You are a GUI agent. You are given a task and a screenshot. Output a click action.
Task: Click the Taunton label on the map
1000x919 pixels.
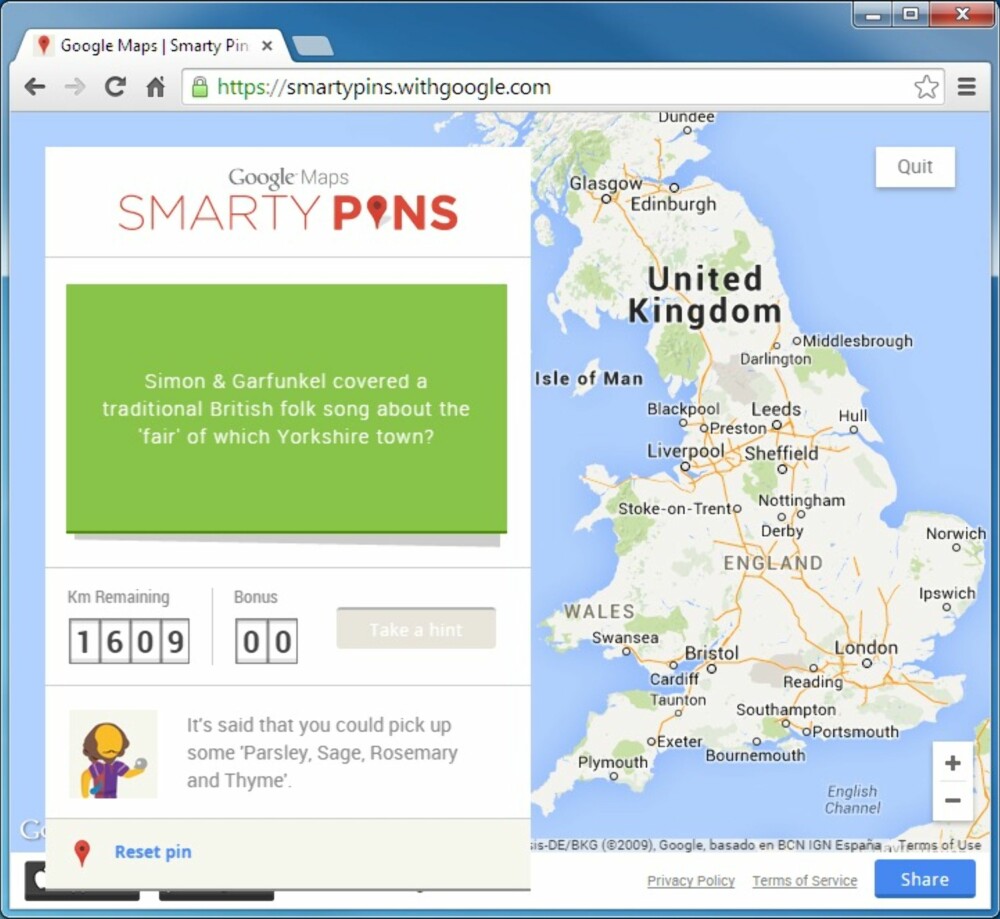[678, 700]
